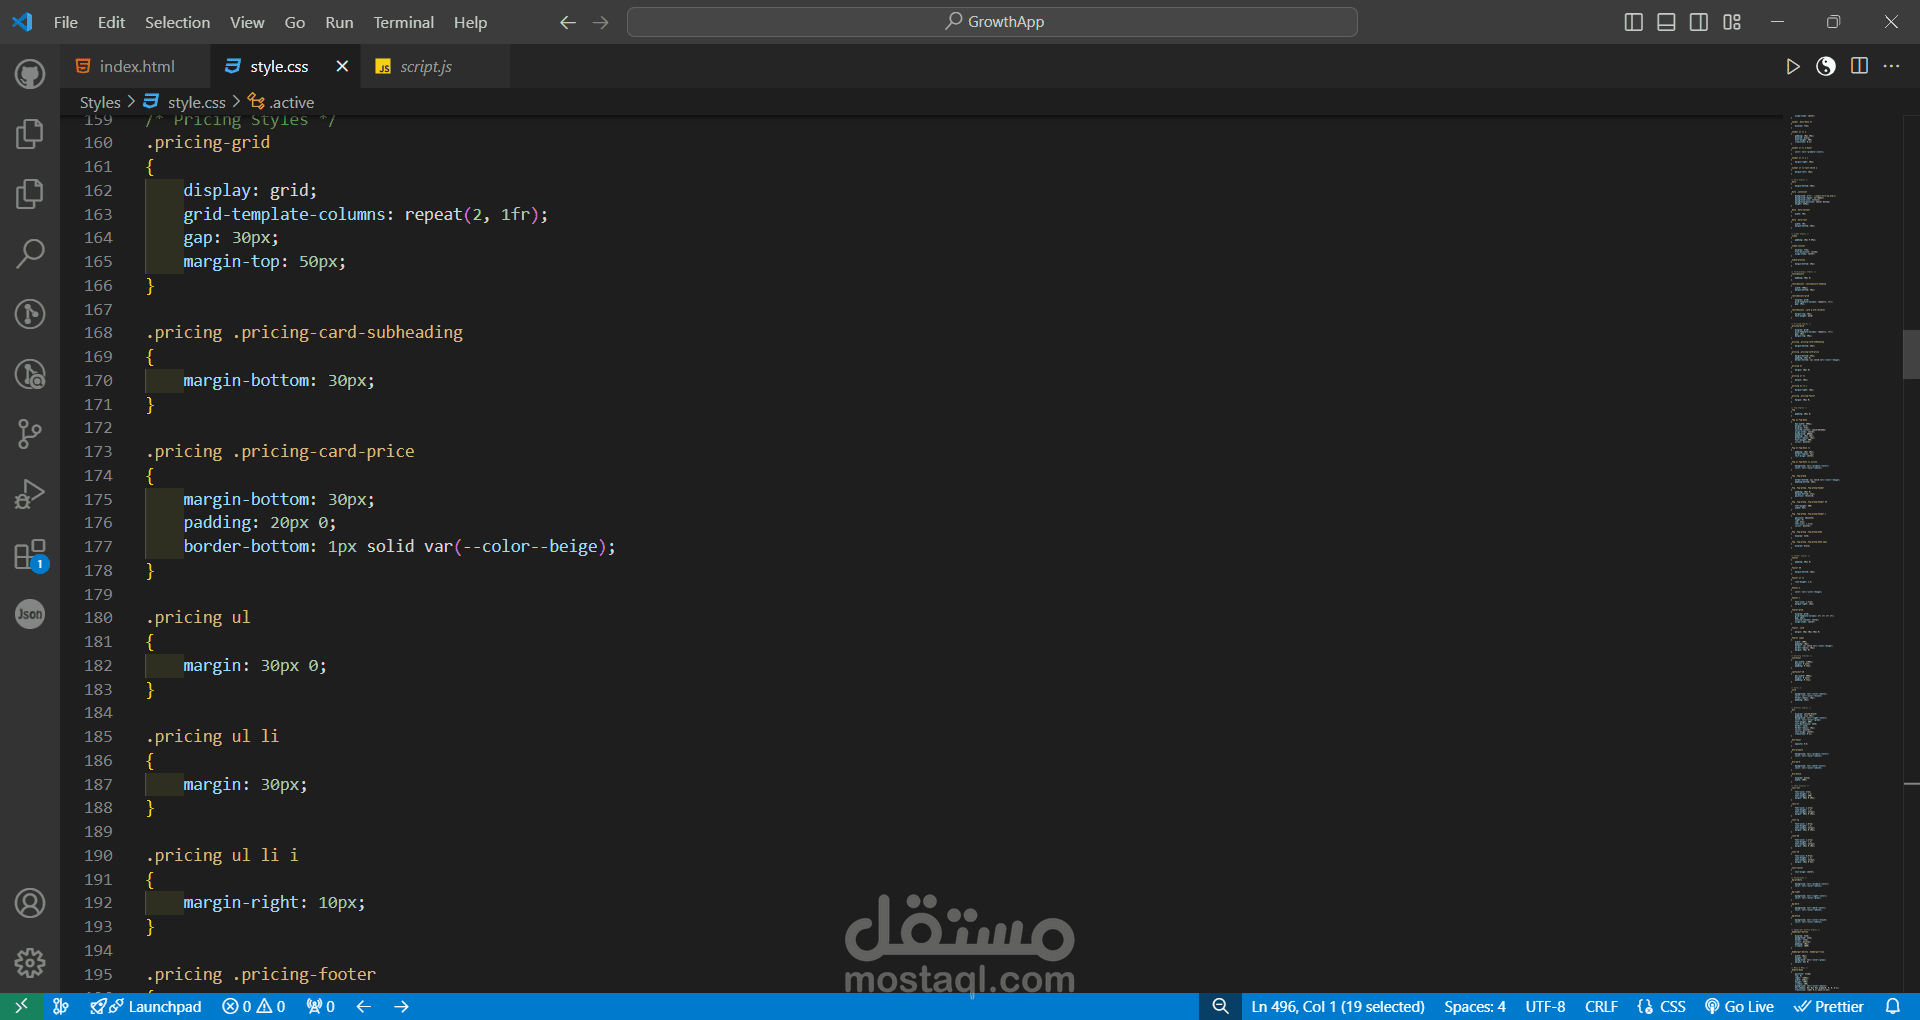This screenshot has height=1020, width=1920.
Task: Open the Terminal menu
Action: [x=404, y=22]
